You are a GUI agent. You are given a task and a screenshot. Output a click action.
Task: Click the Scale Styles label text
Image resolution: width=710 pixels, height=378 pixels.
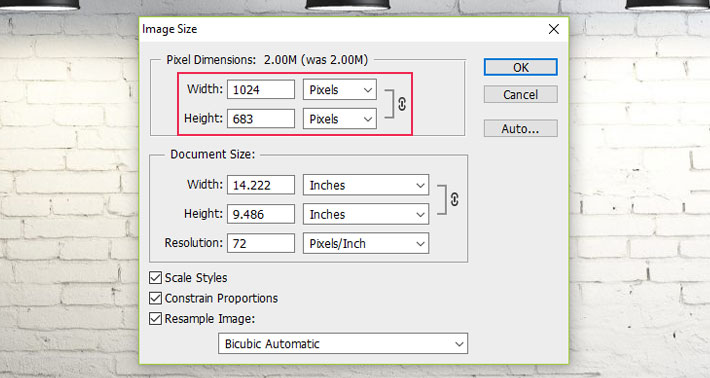click(x=196, y=278)
